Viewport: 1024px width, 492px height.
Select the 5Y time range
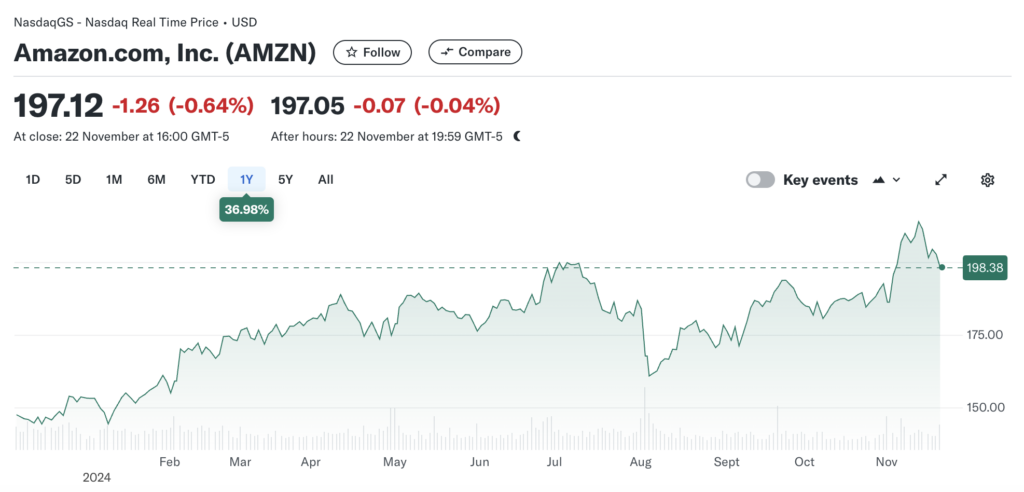286,180
